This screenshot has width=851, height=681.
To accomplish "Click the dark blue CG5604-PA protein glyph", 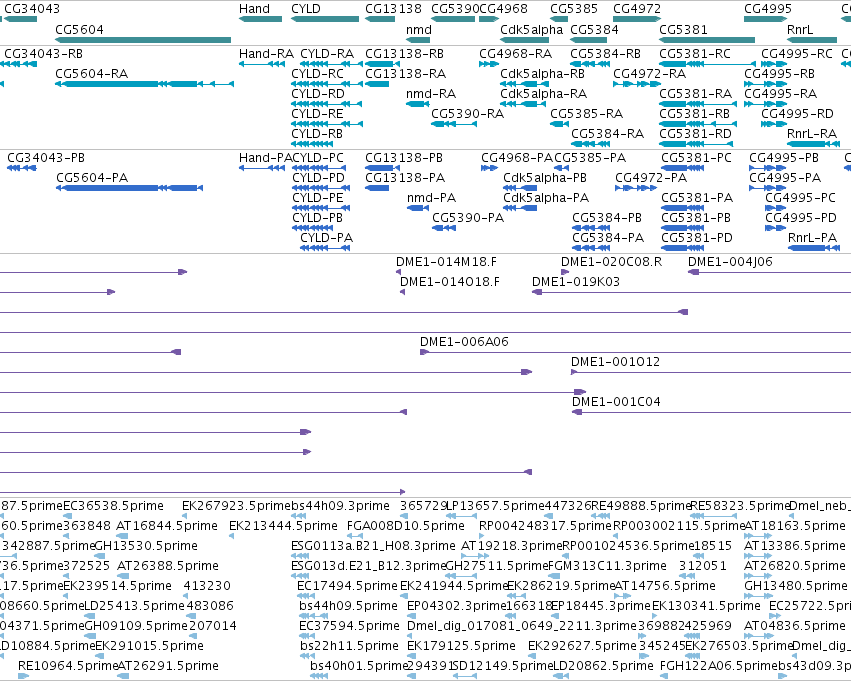I will 129,188.
